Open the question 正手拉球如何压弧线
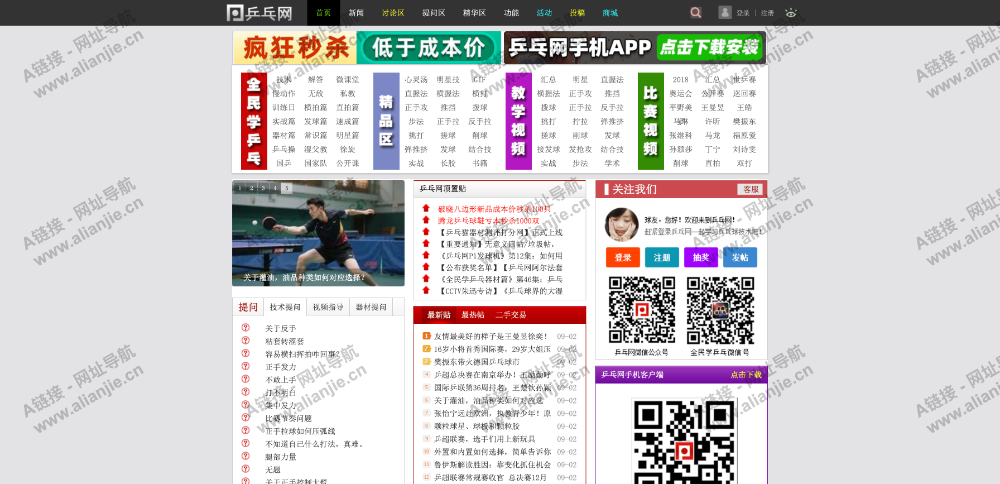 point(300,431)
